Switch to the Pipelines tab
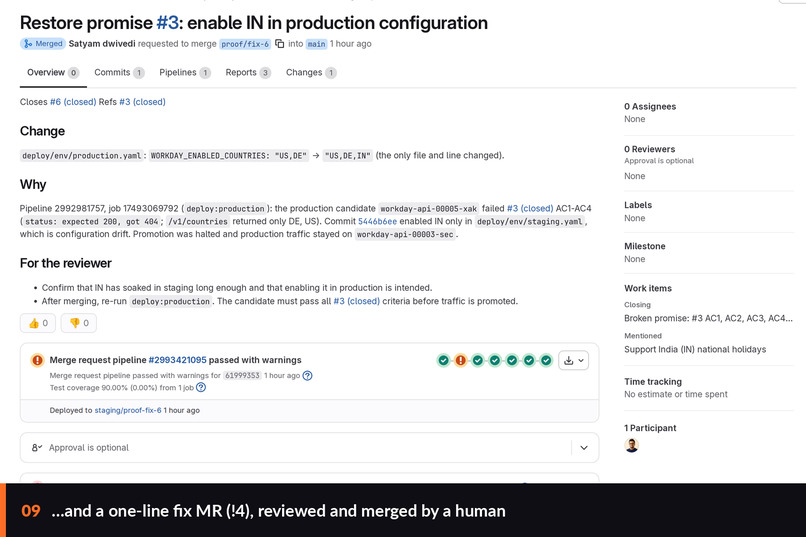 [x=185, y=72]
